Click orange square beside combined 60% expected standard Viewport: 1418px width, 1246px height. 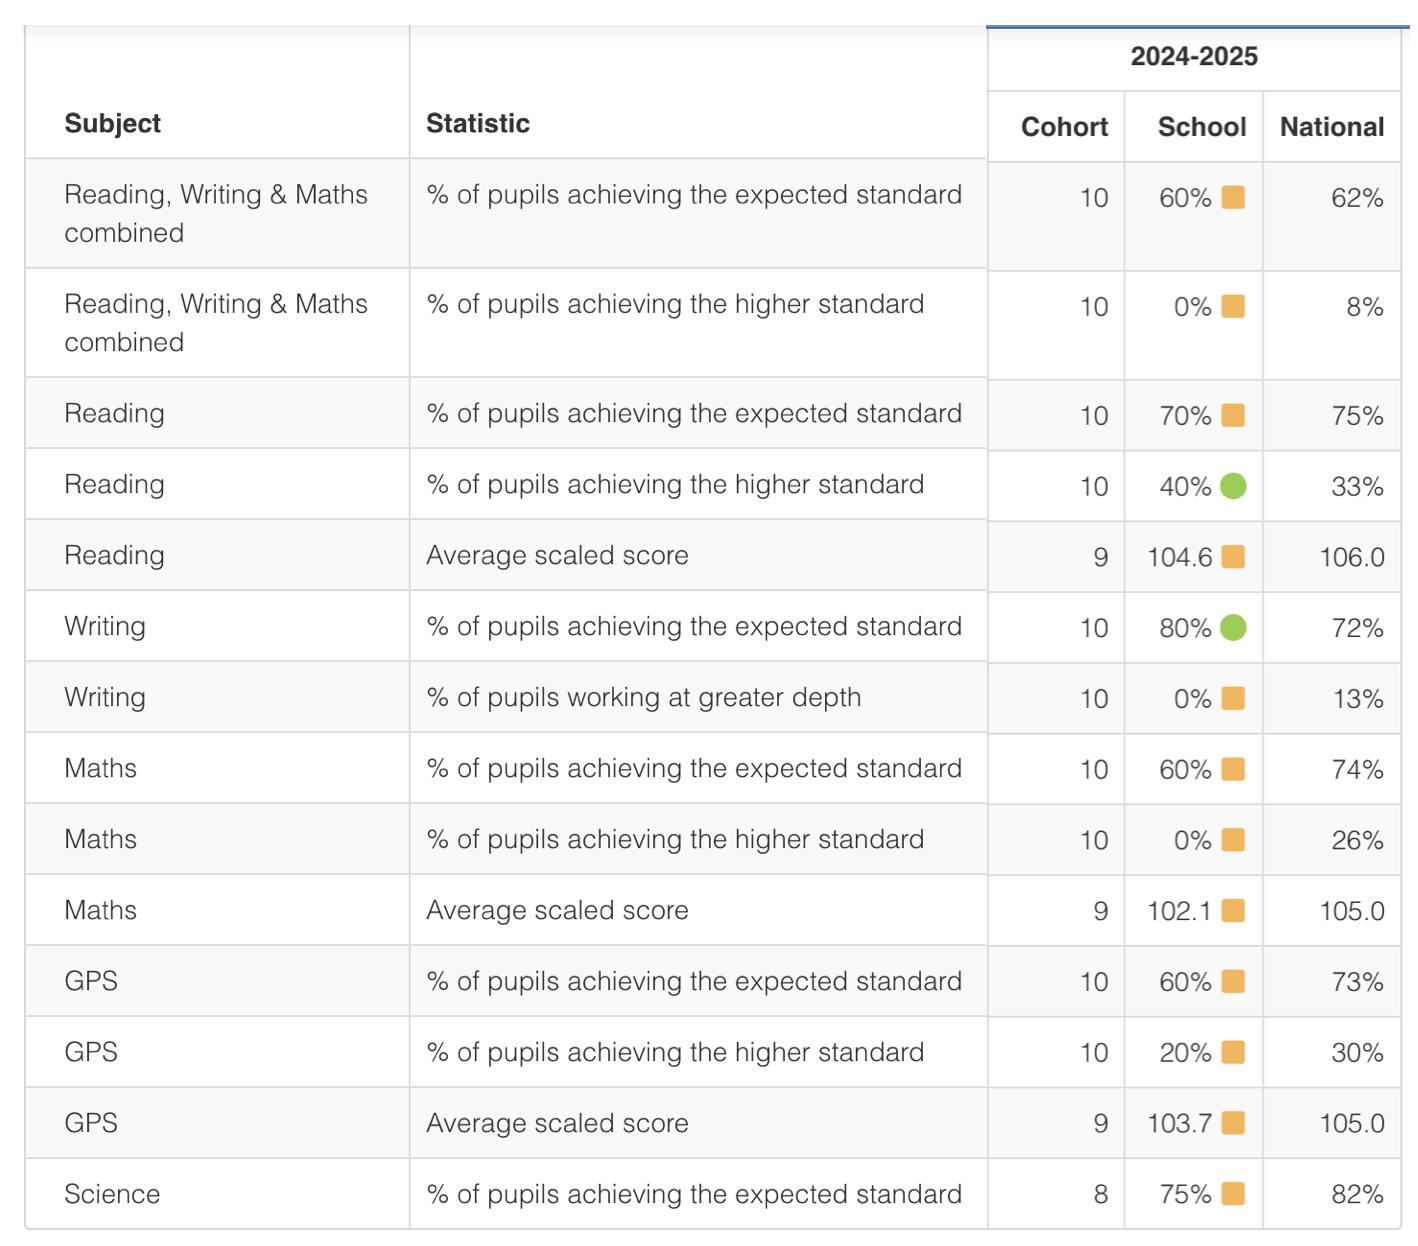point(1233,198)
